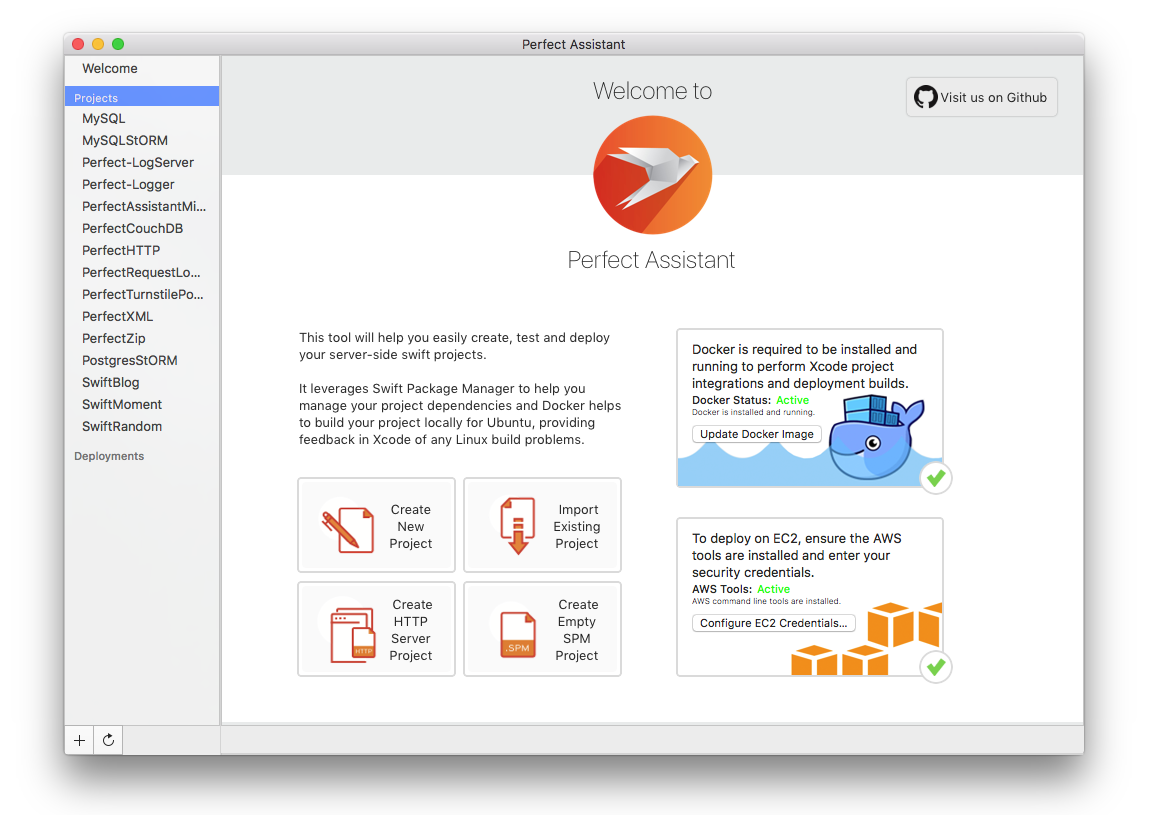1153x815 pixels.
Task: Click Update Docker Image button
Action: (x=757, y=434)
